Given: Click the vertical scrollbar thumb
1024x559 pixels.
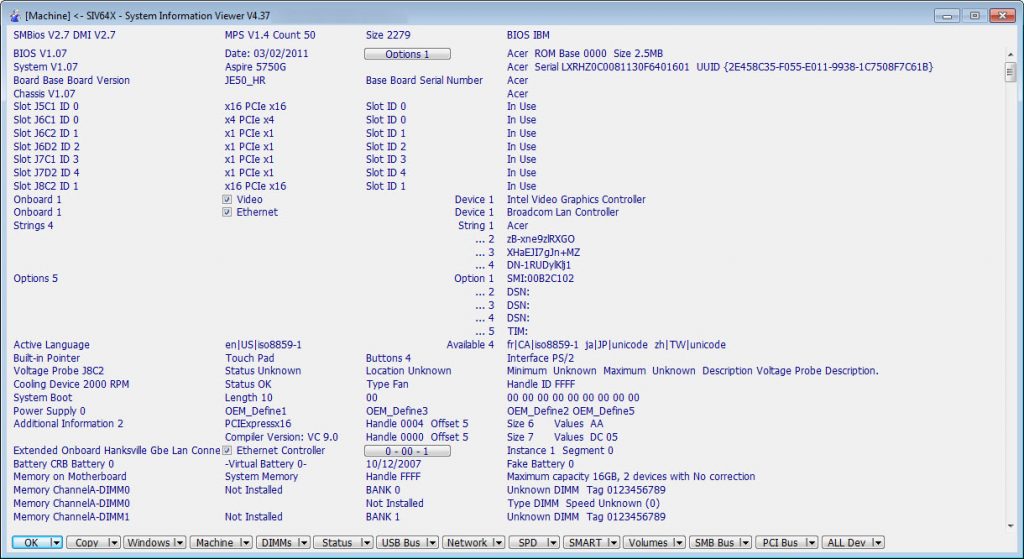Looking at the screenshot, I should pyautogui.click(x=1011, y=72).
